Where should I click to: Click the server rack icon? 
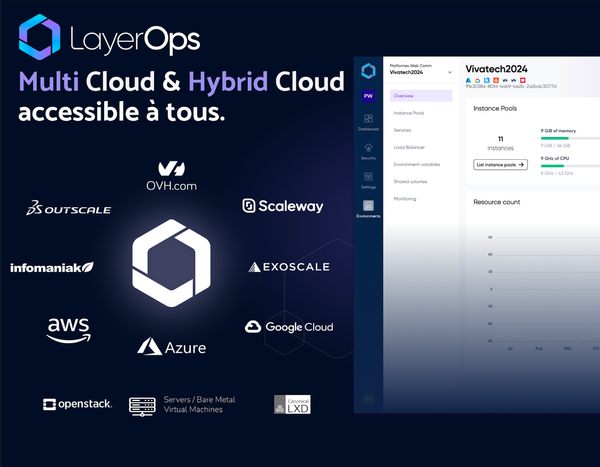[x=142, y=407]
